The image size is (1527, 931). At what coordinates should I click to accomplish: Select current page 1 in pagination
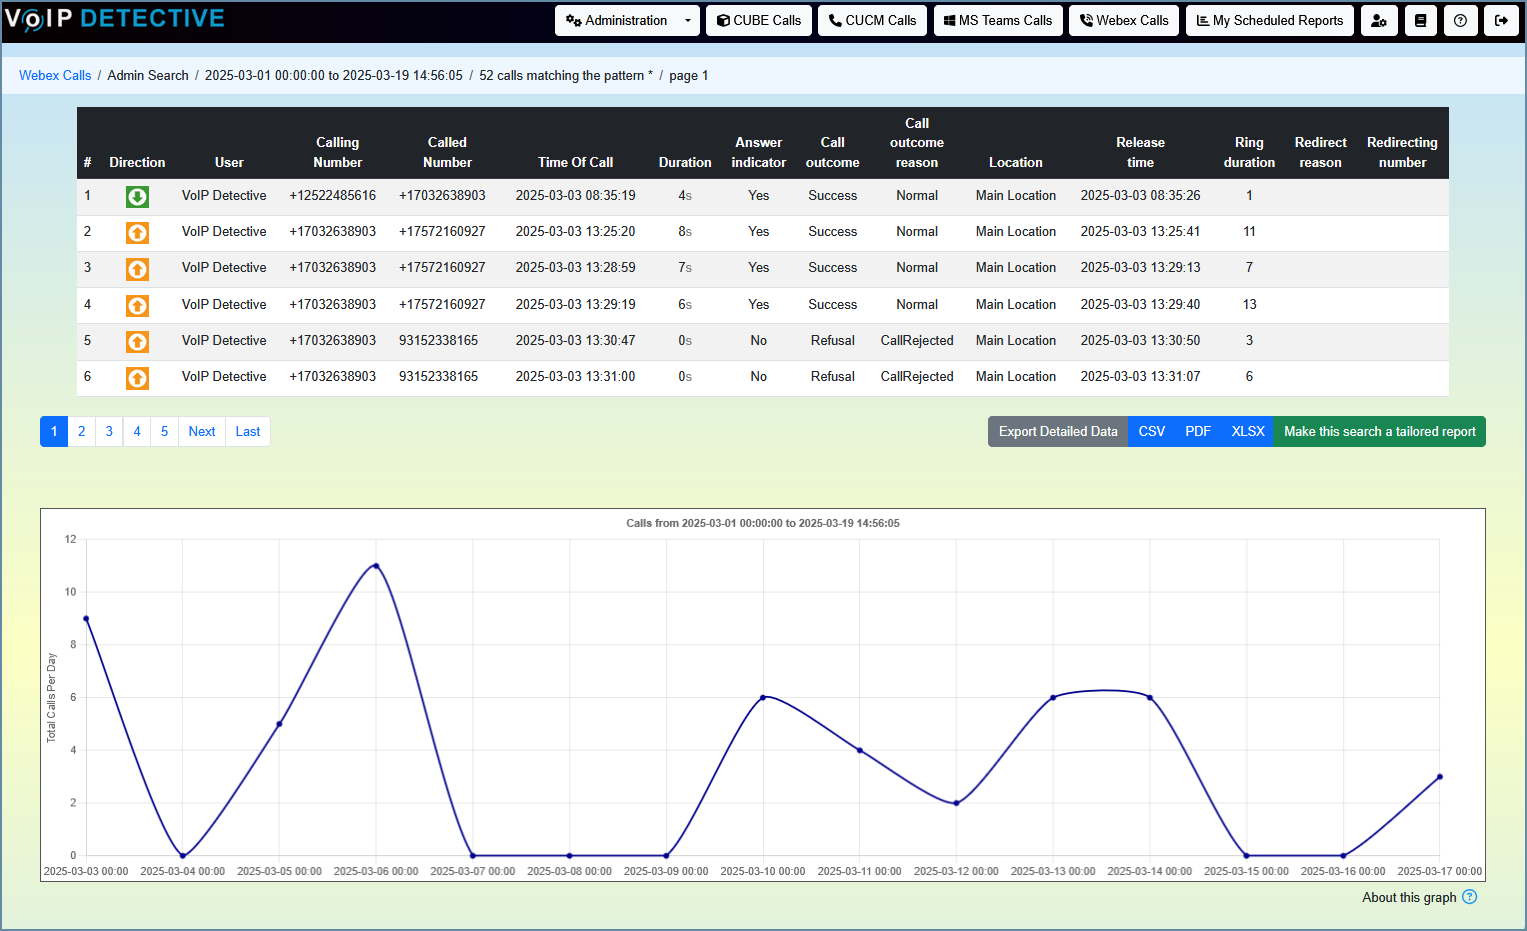point(54,431)
